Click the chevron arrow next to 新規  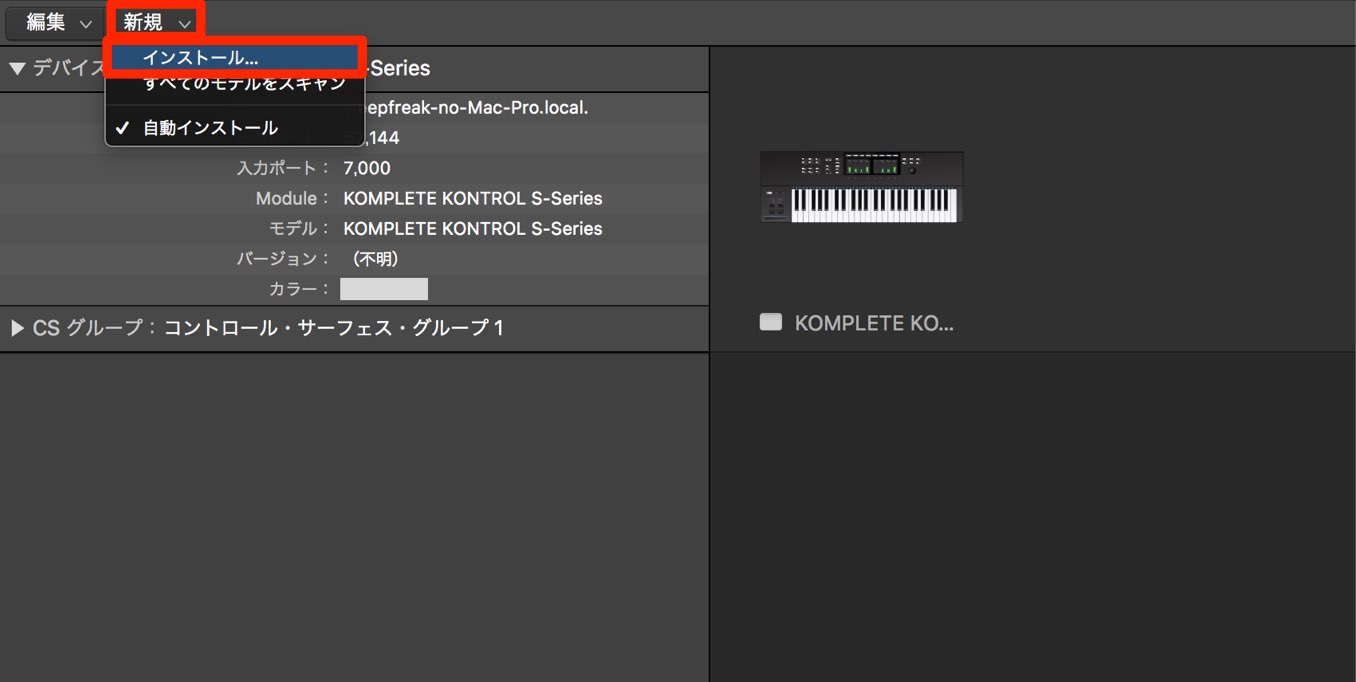click(x=184, y=23)
